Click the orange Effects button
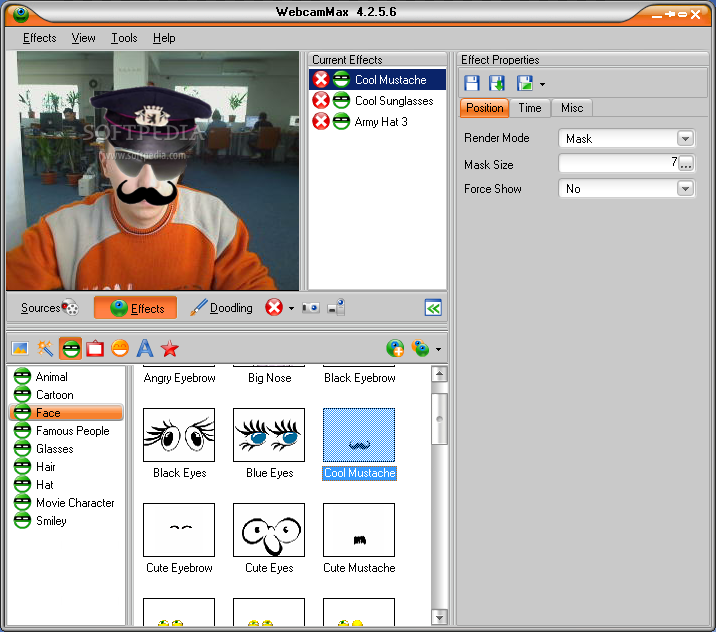716x632 pixels. (136, 308)
